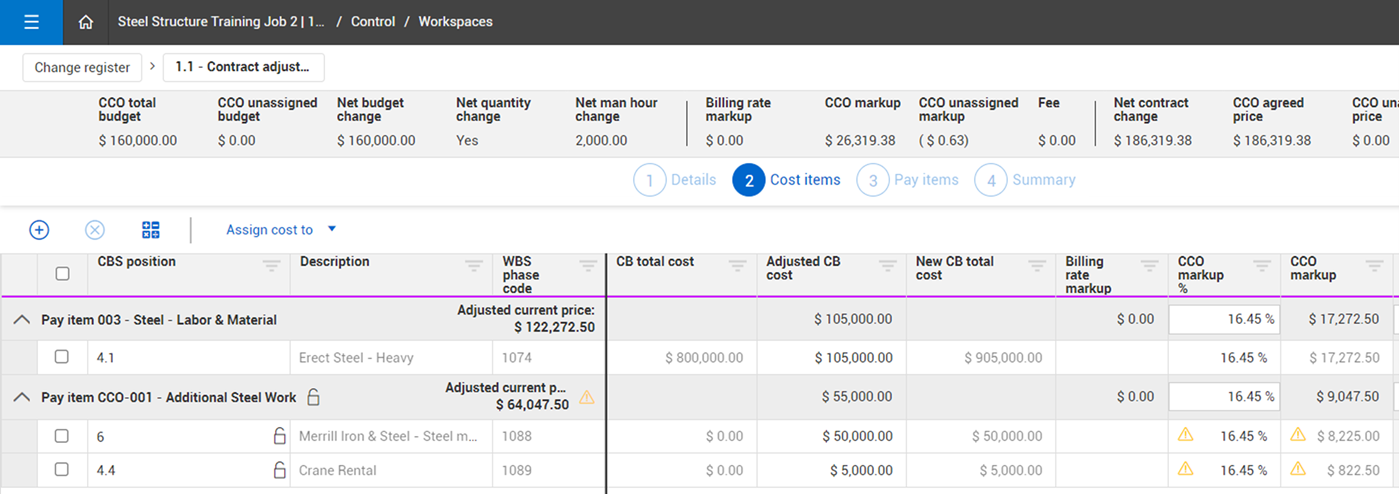Collapse Pay item CCO-001 group
This screenshot has width=1399, height=494.
click(21, 397)
